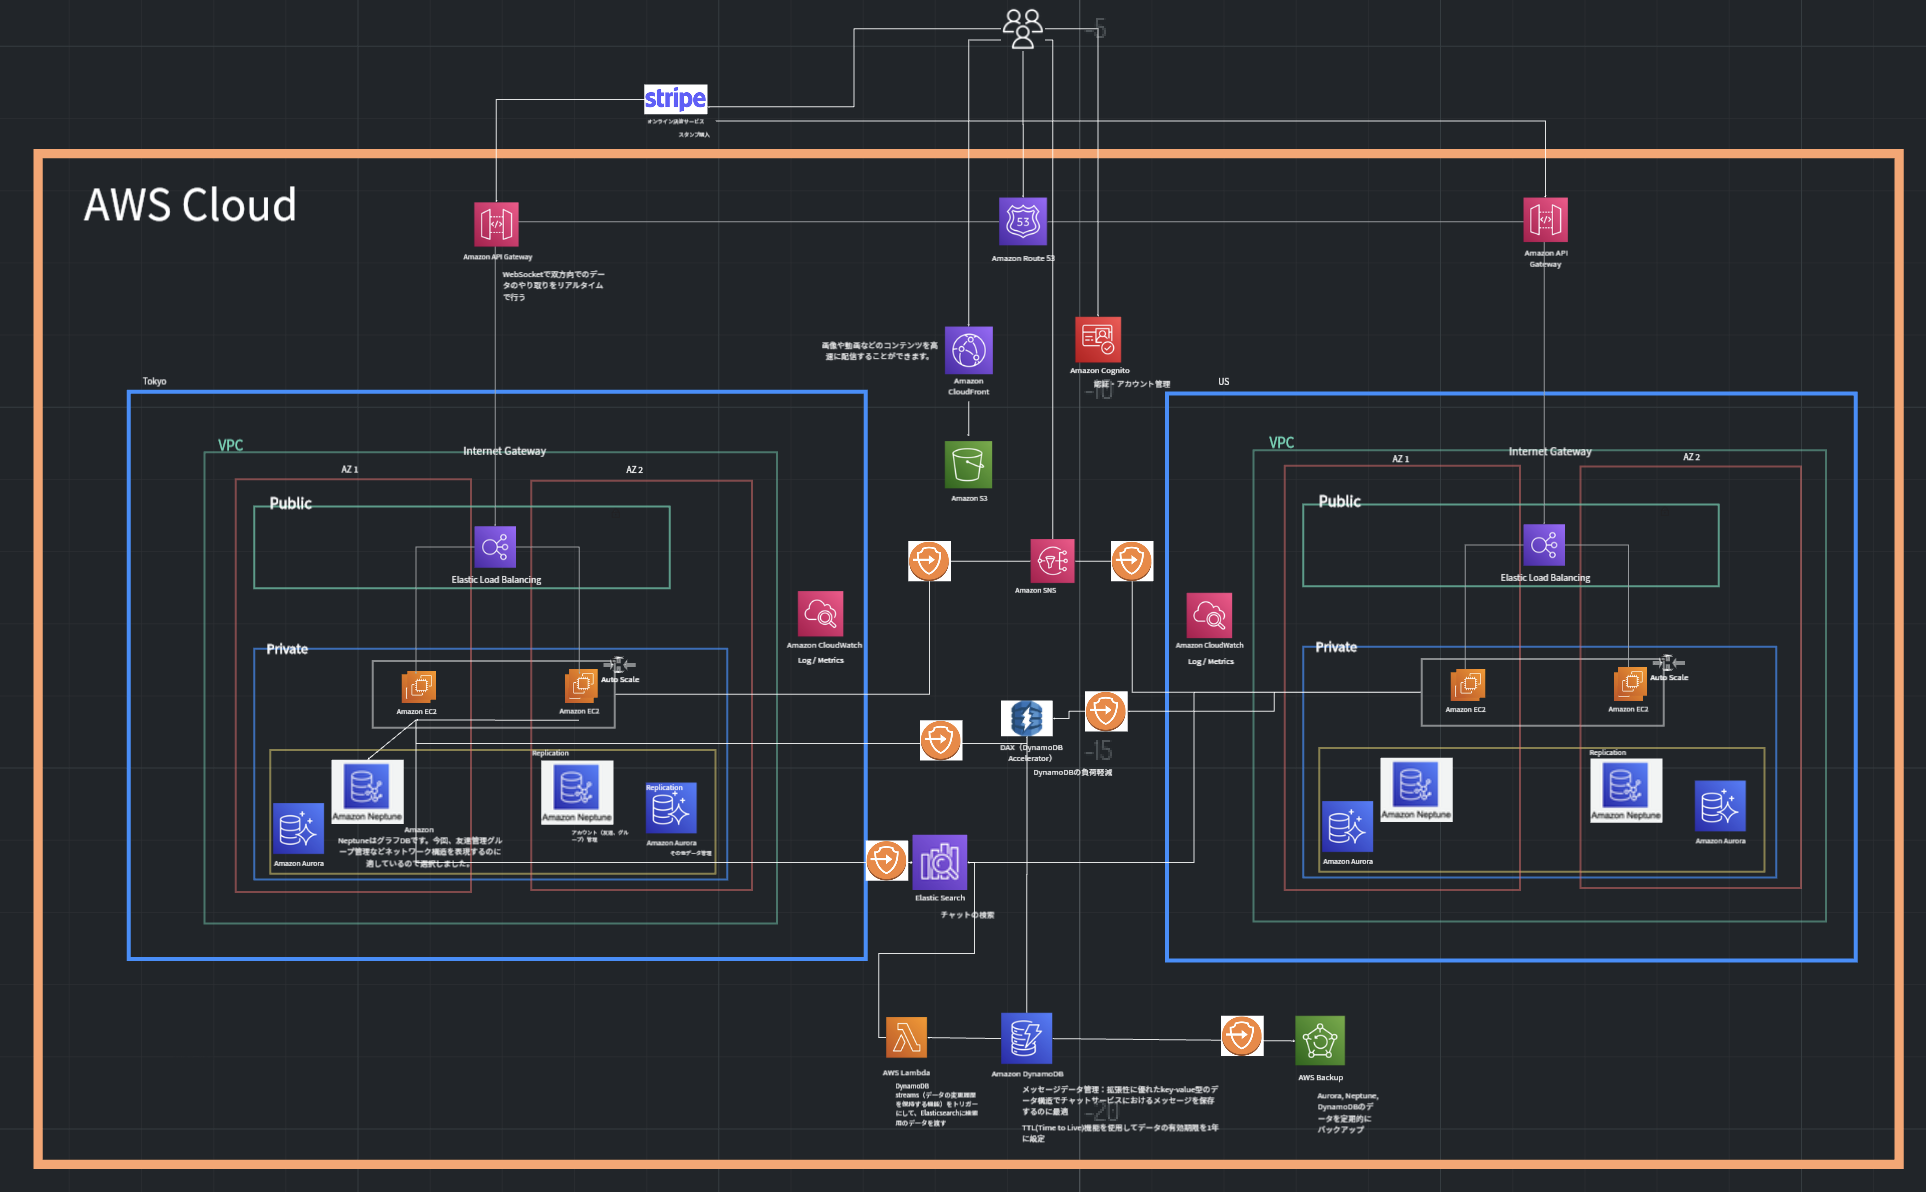Click the users icon at top
Screen dimensions: 1926x1192
pos(1023,28)
